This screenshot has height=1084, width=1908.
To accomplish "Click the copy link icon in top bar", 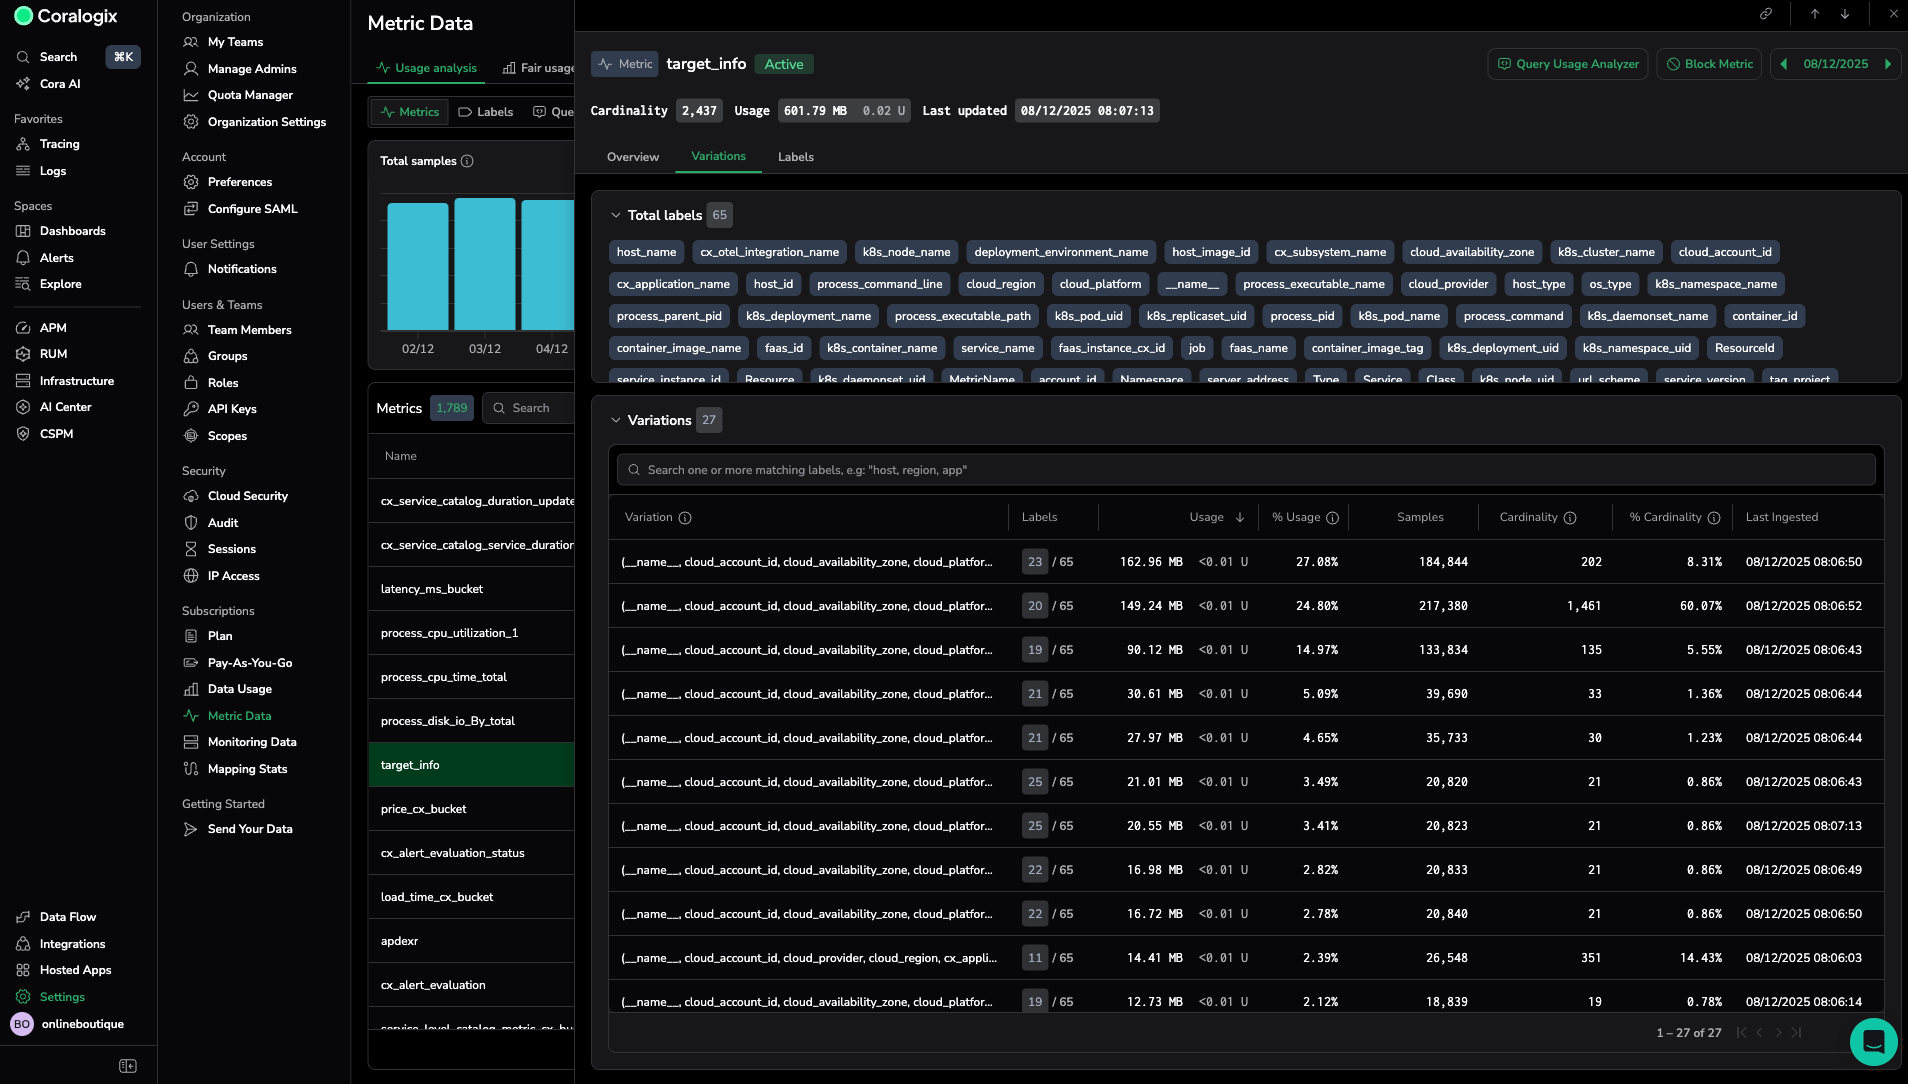I will tap(1766, 14).
